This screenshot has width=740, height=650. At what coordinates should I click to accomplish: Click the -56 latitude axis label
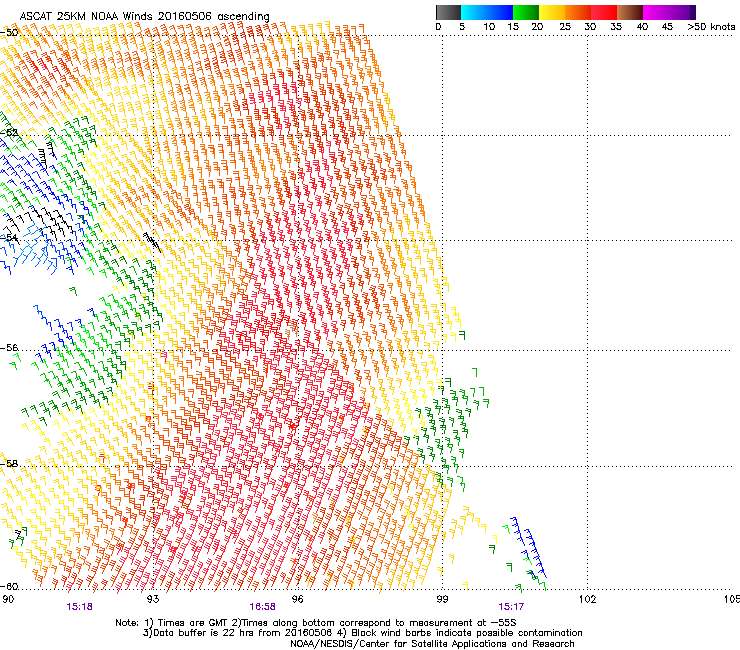click(x=8, y=347)
